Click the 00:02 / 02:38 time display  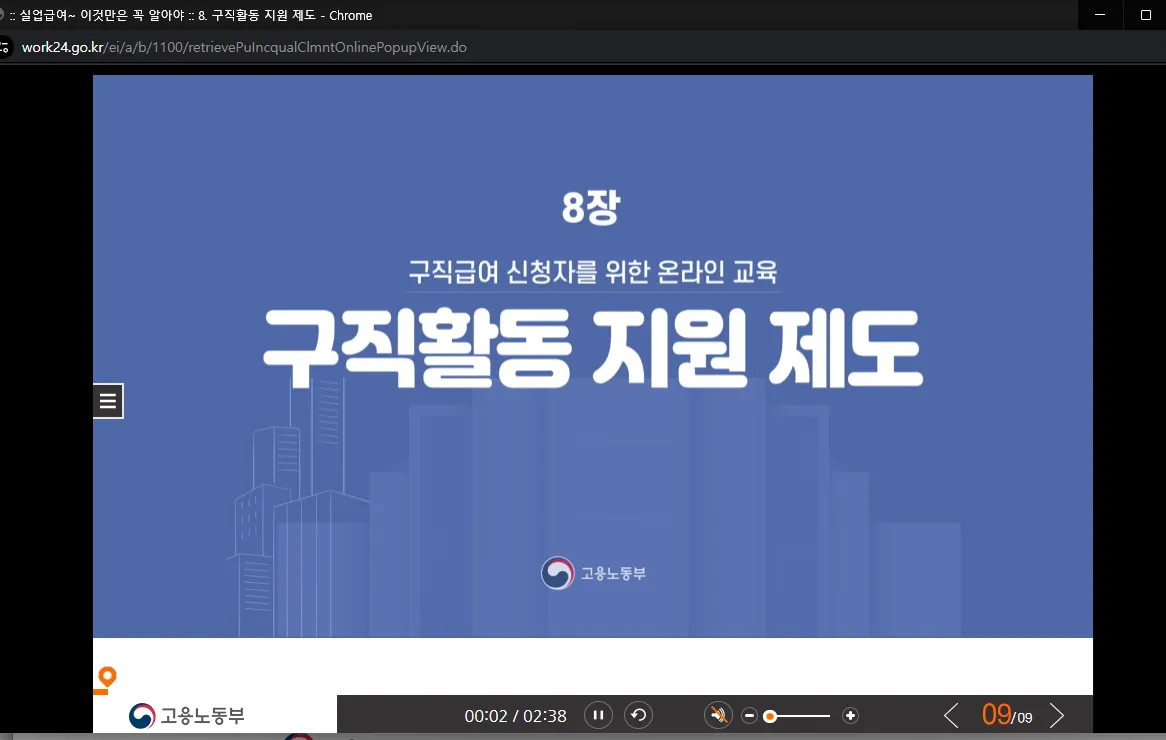[515, 716]
